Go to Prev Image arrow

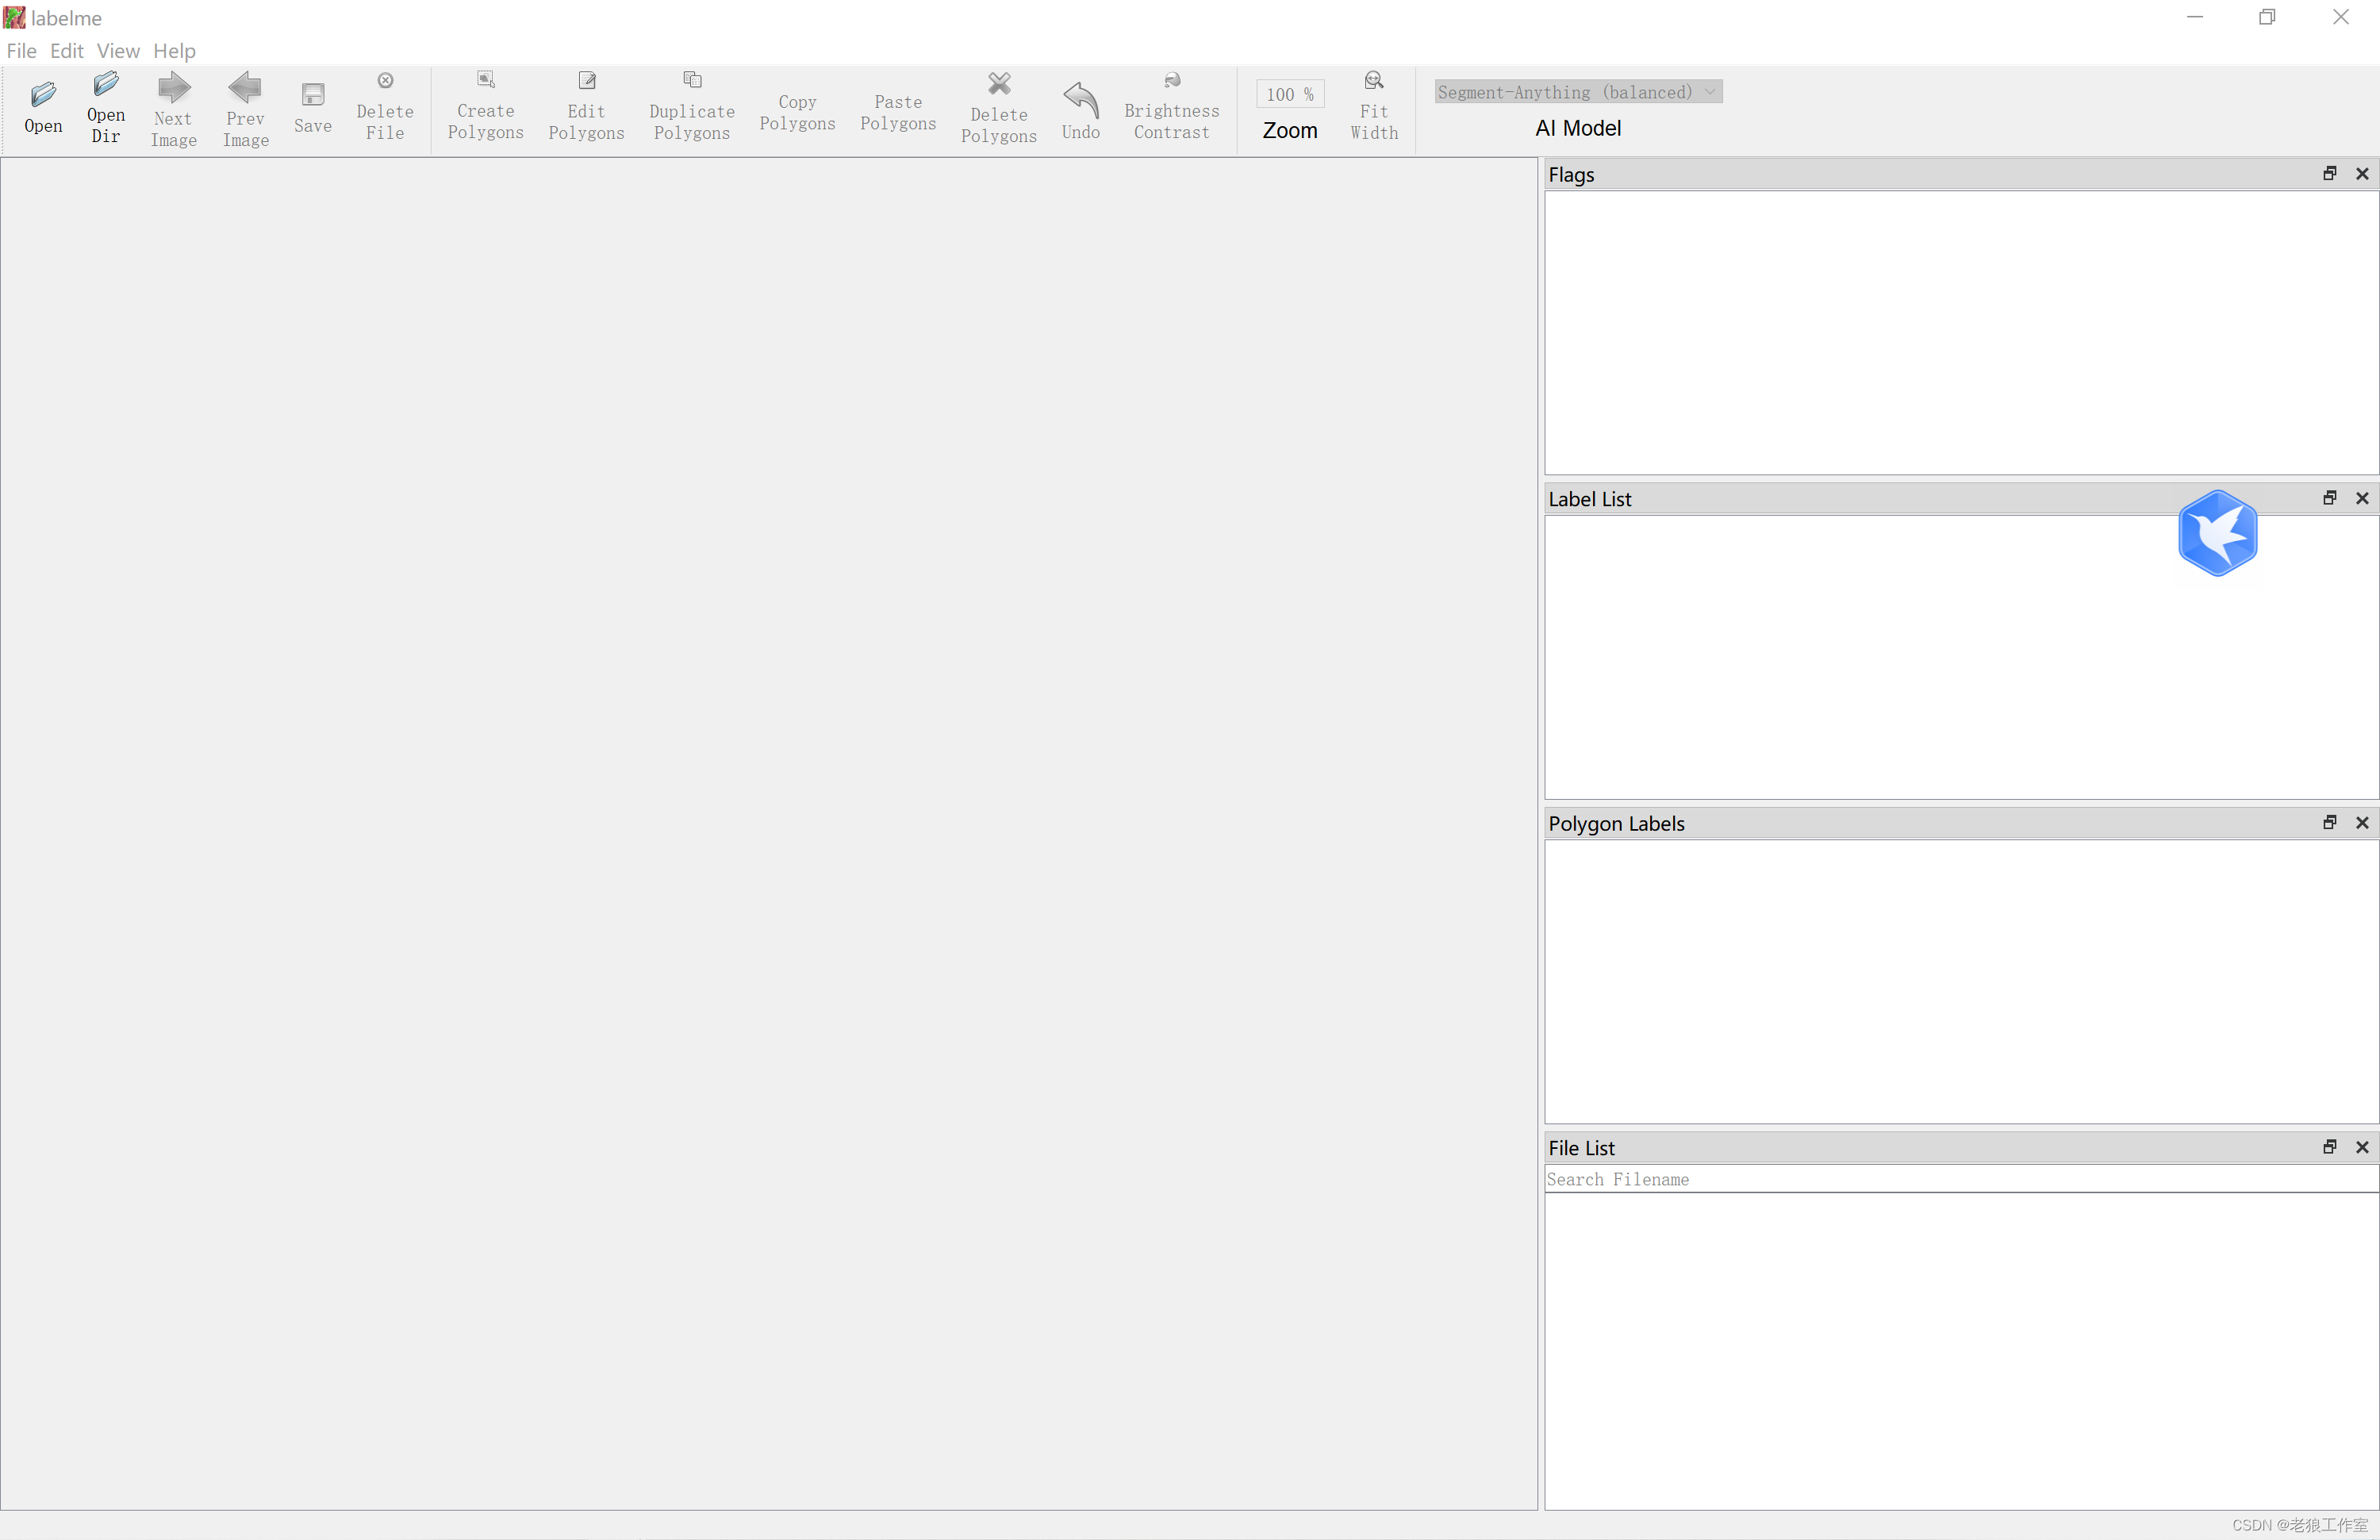point(245,88)
